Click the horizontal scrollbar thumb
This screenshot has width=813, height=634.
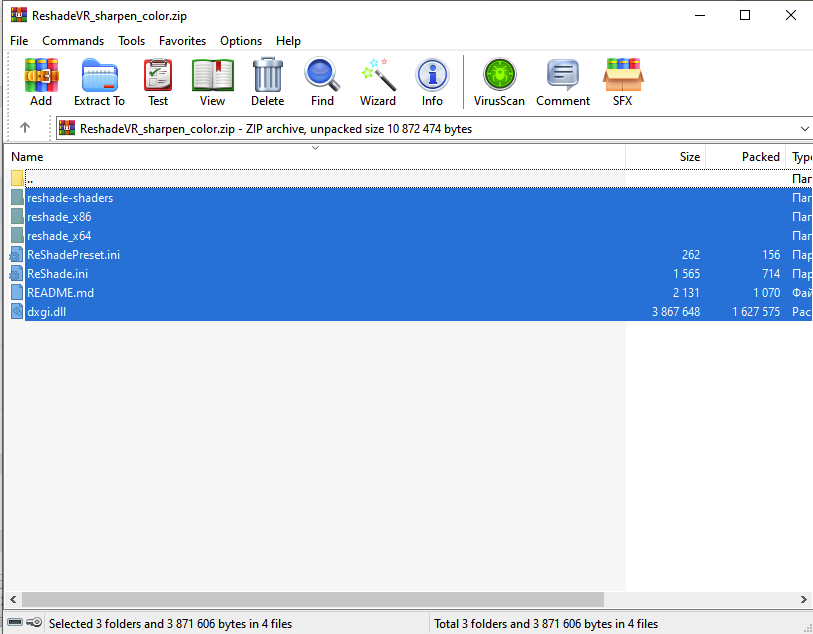313,599
